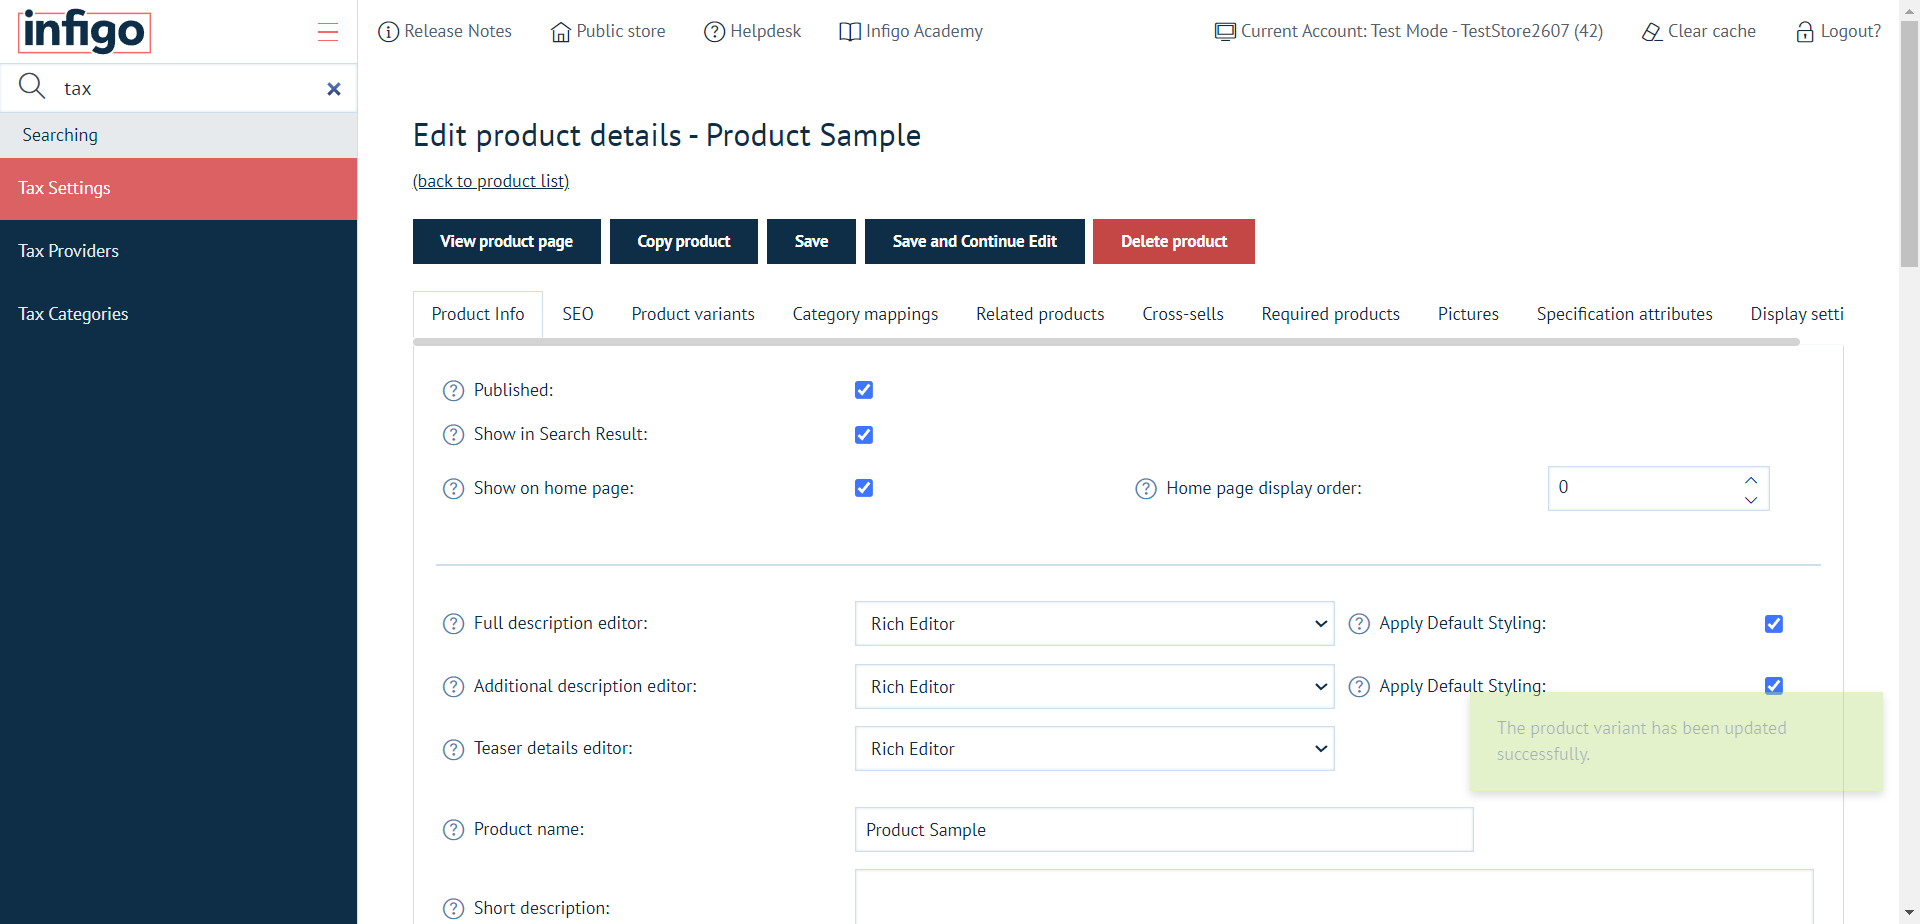Screen dimensions: 1920x924
Task: Click help icon for Full description editor
Action: (x=453, y=624)
